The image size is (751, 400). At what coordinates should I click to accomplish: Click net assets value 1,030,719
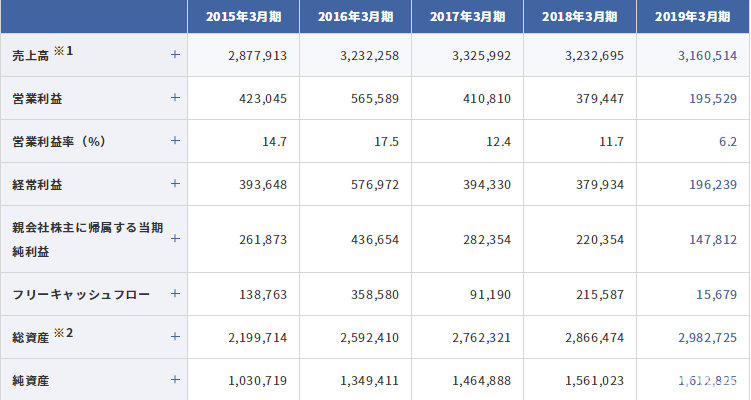click(x=258, y=381)
